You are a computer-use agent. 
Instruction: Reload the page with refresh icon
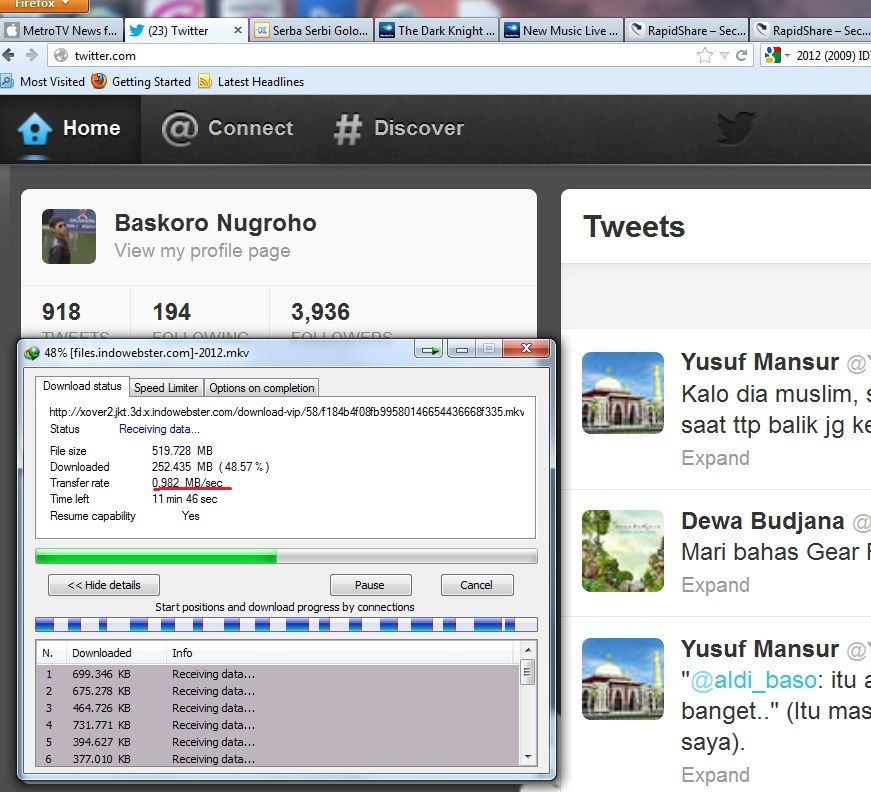click(741, 55)
